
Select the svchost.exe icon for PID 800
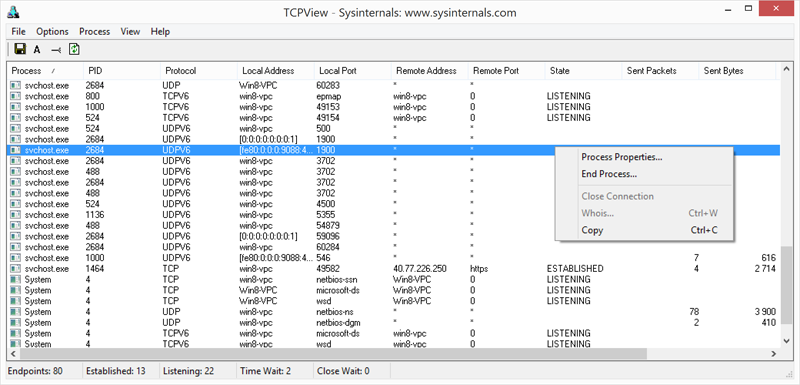16,96
